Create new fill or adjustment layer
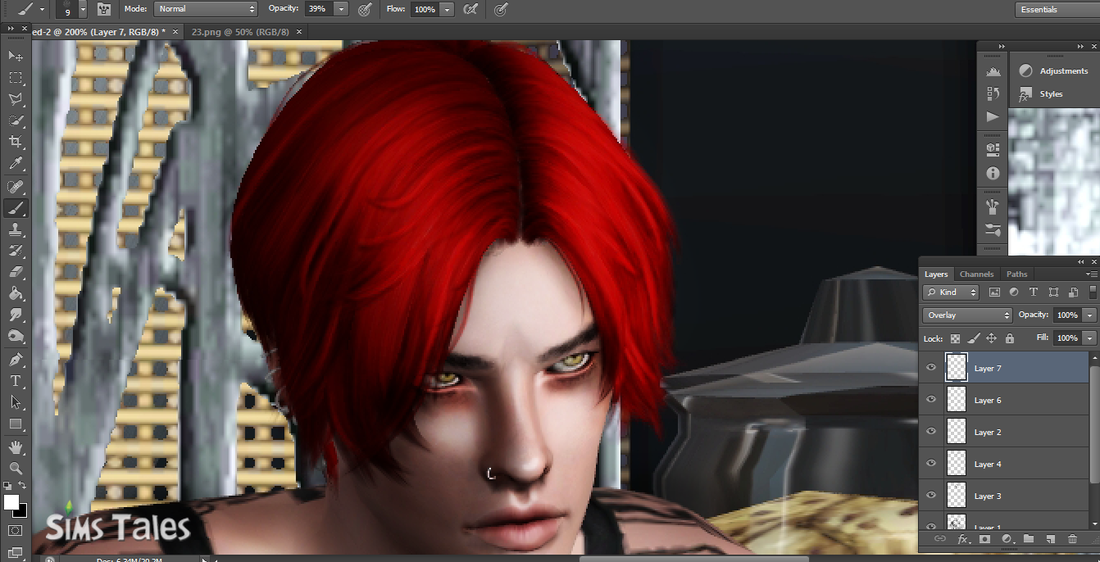 [1007, 539]
